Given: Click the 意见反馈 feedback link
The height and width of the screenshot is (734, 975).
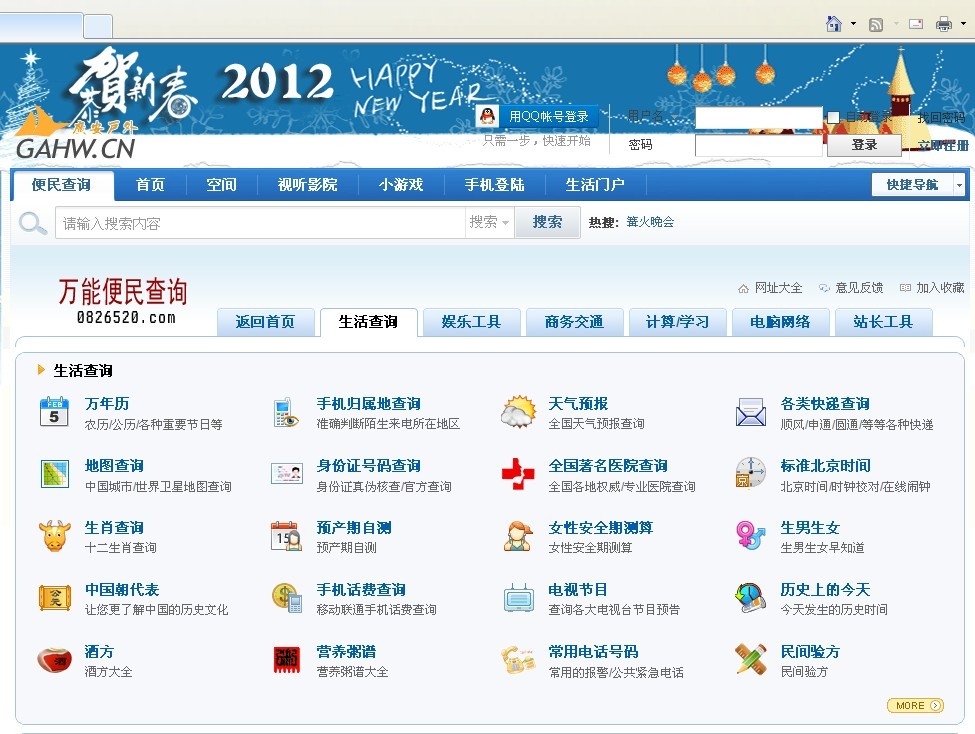Looking at the screenshot, I should [x=851, y=287].
